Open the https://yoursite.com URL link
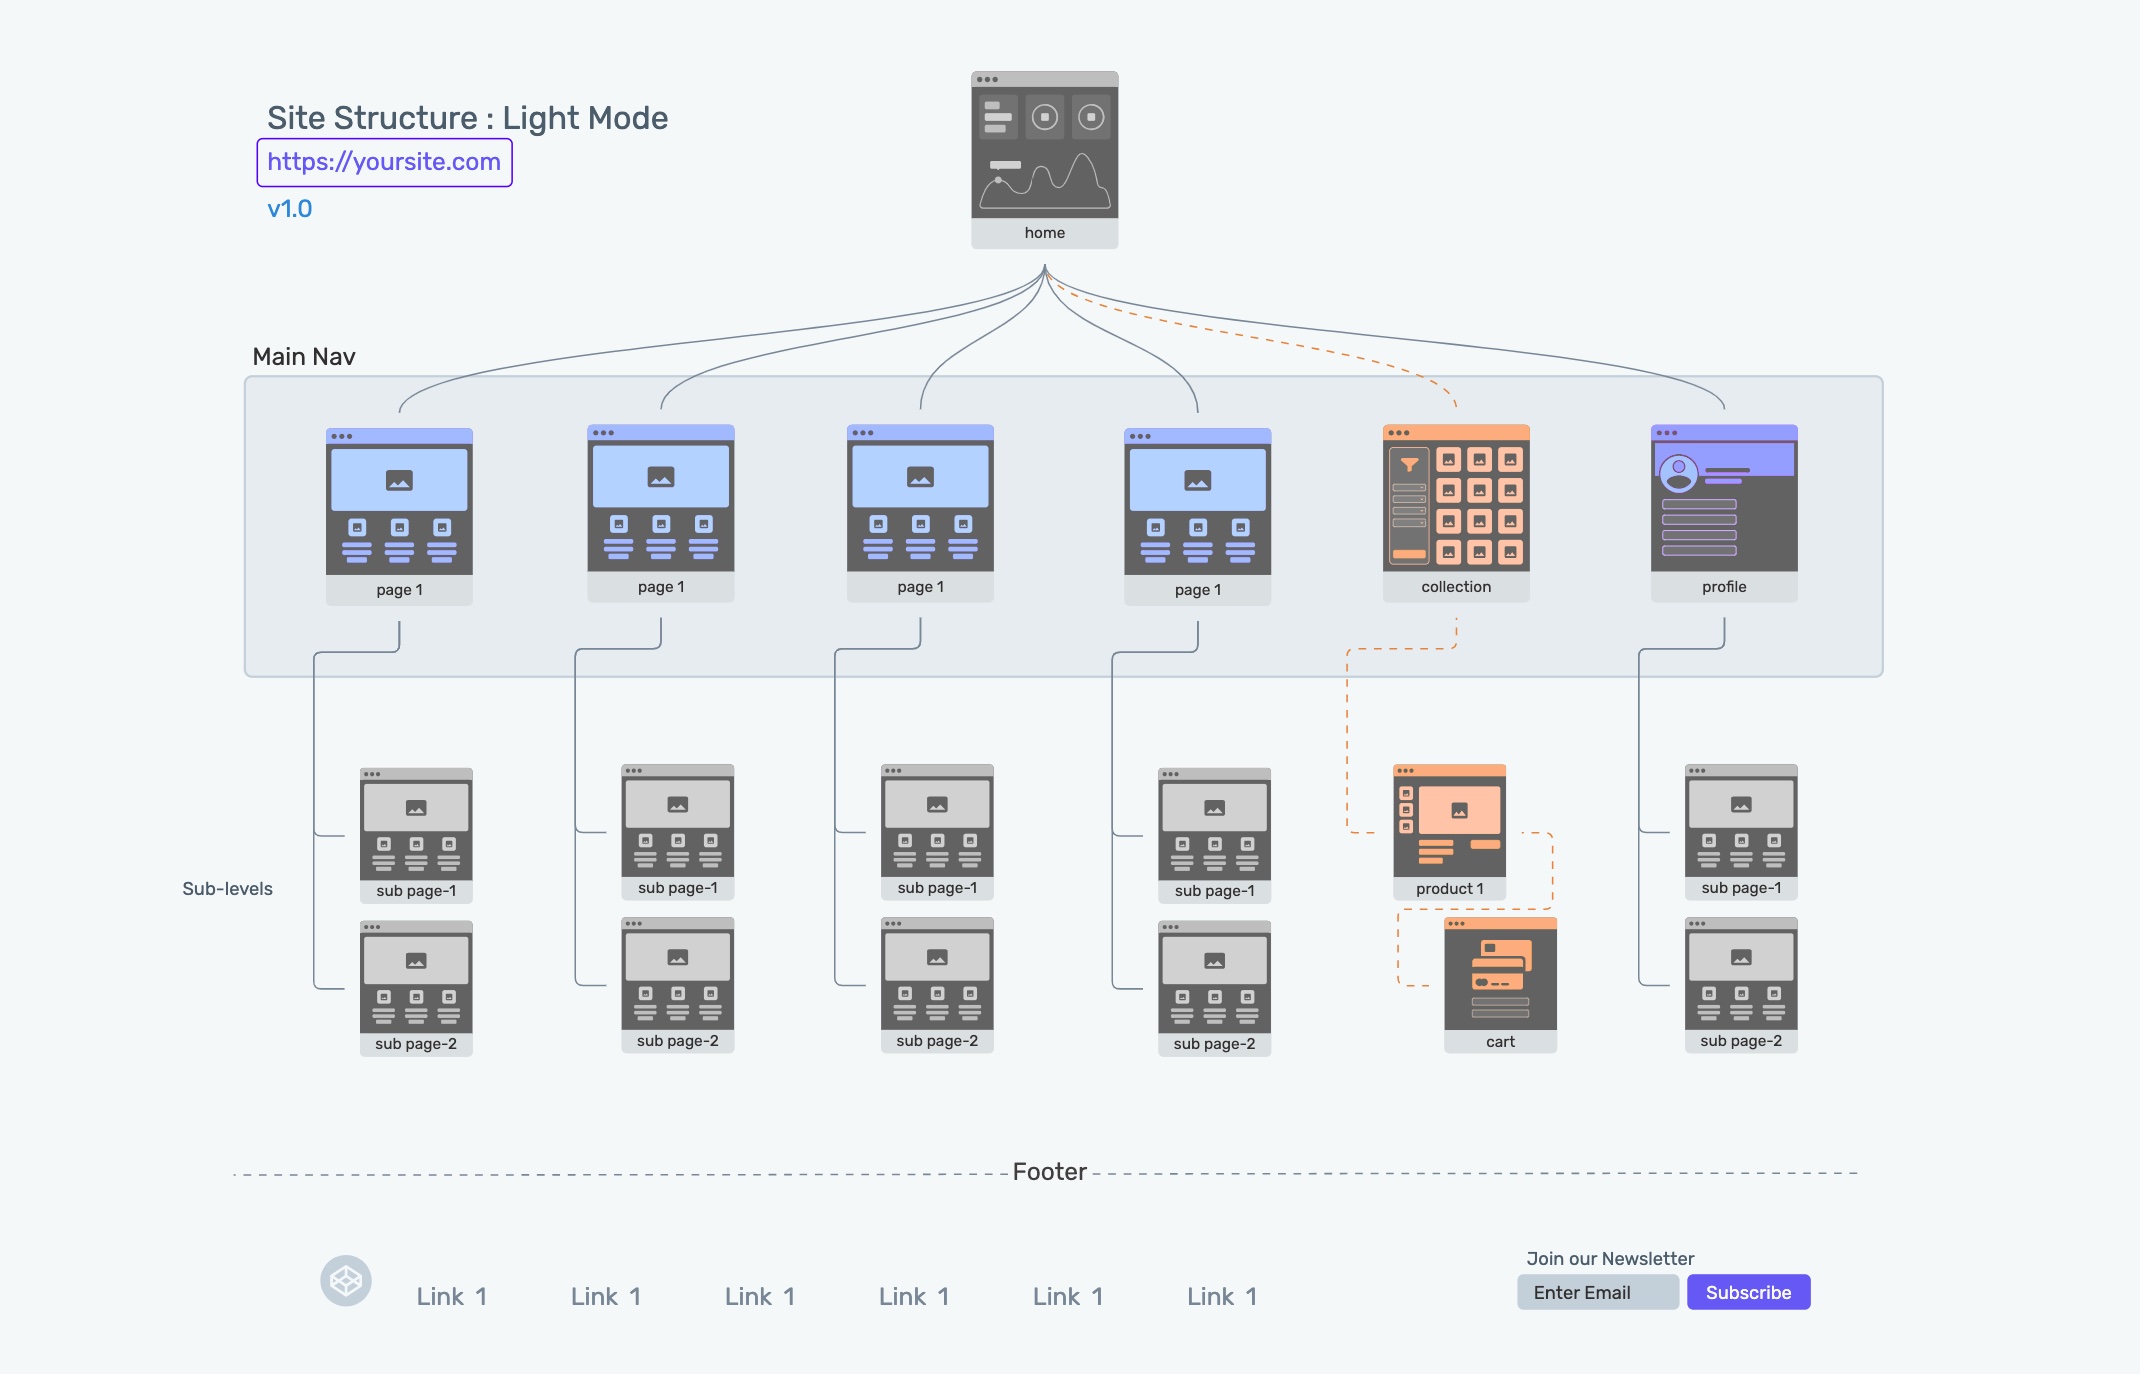 point(384,162)
